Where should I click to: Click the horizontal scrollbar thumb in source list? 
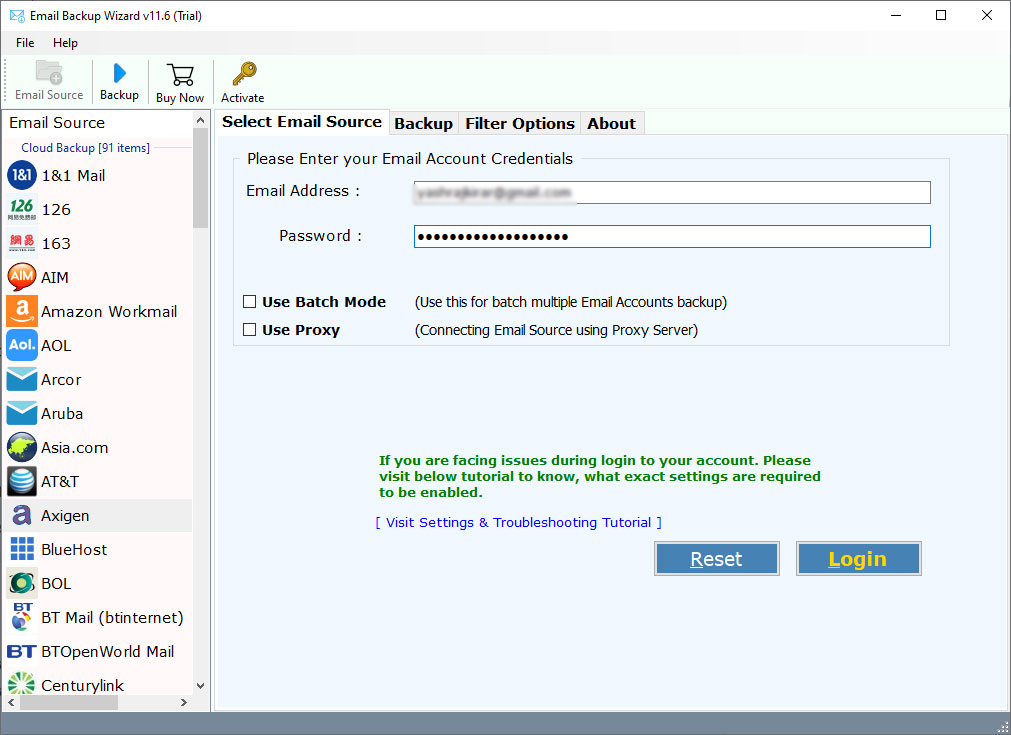[x=69, y=702]
